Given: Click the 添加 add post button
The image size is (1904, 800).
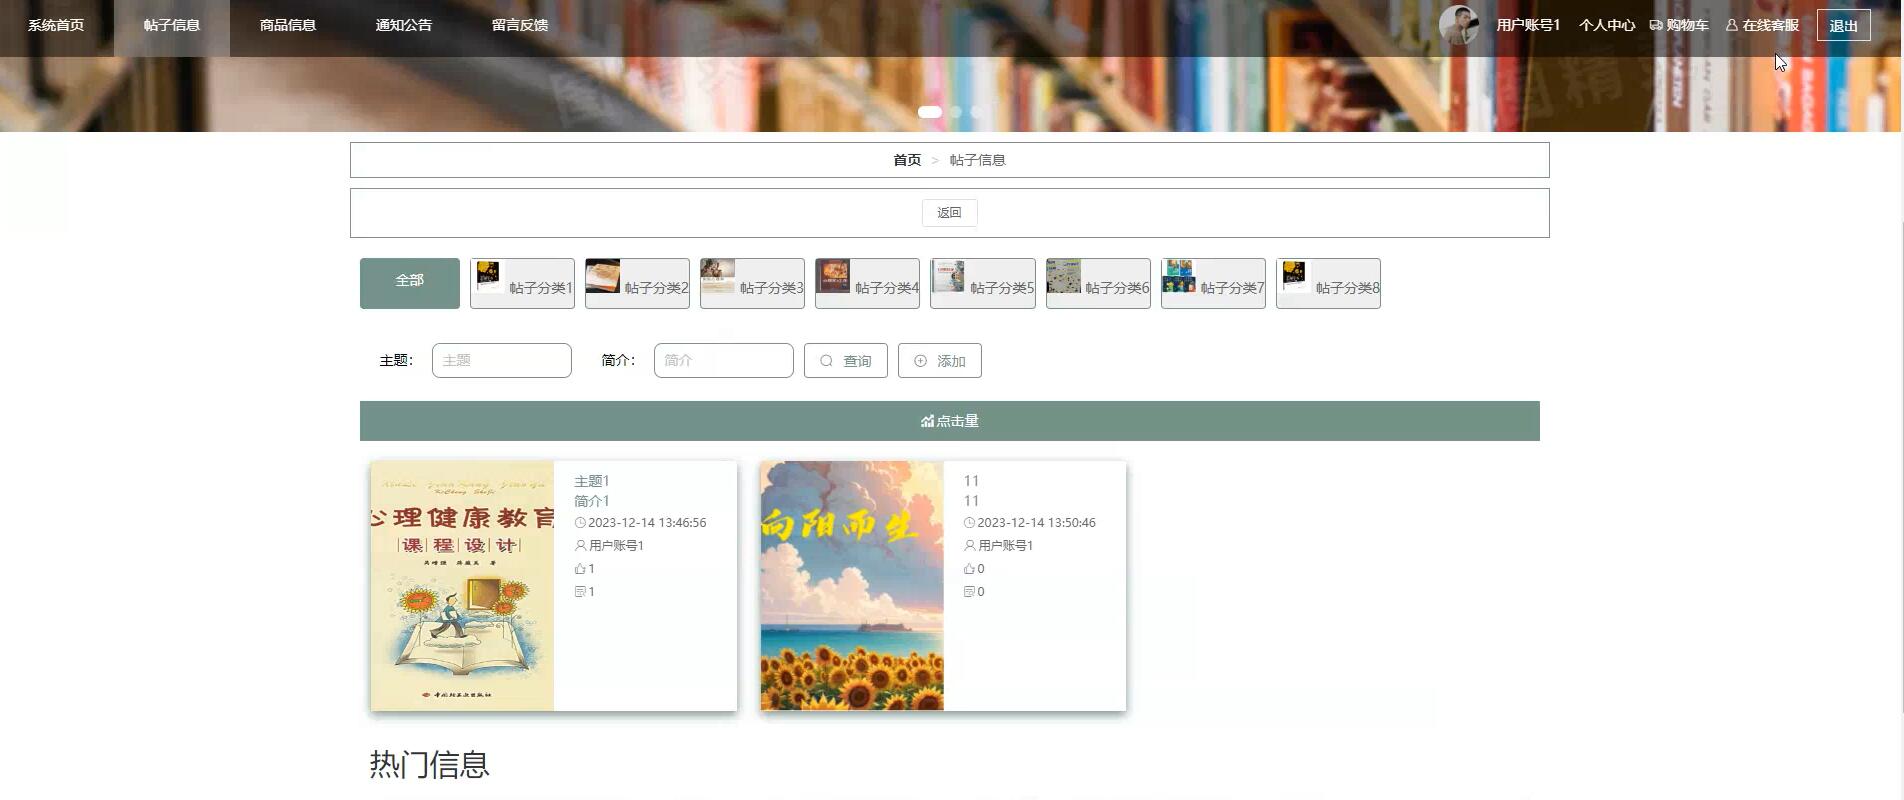Looking at the screenshot, I should pos(940,360).
